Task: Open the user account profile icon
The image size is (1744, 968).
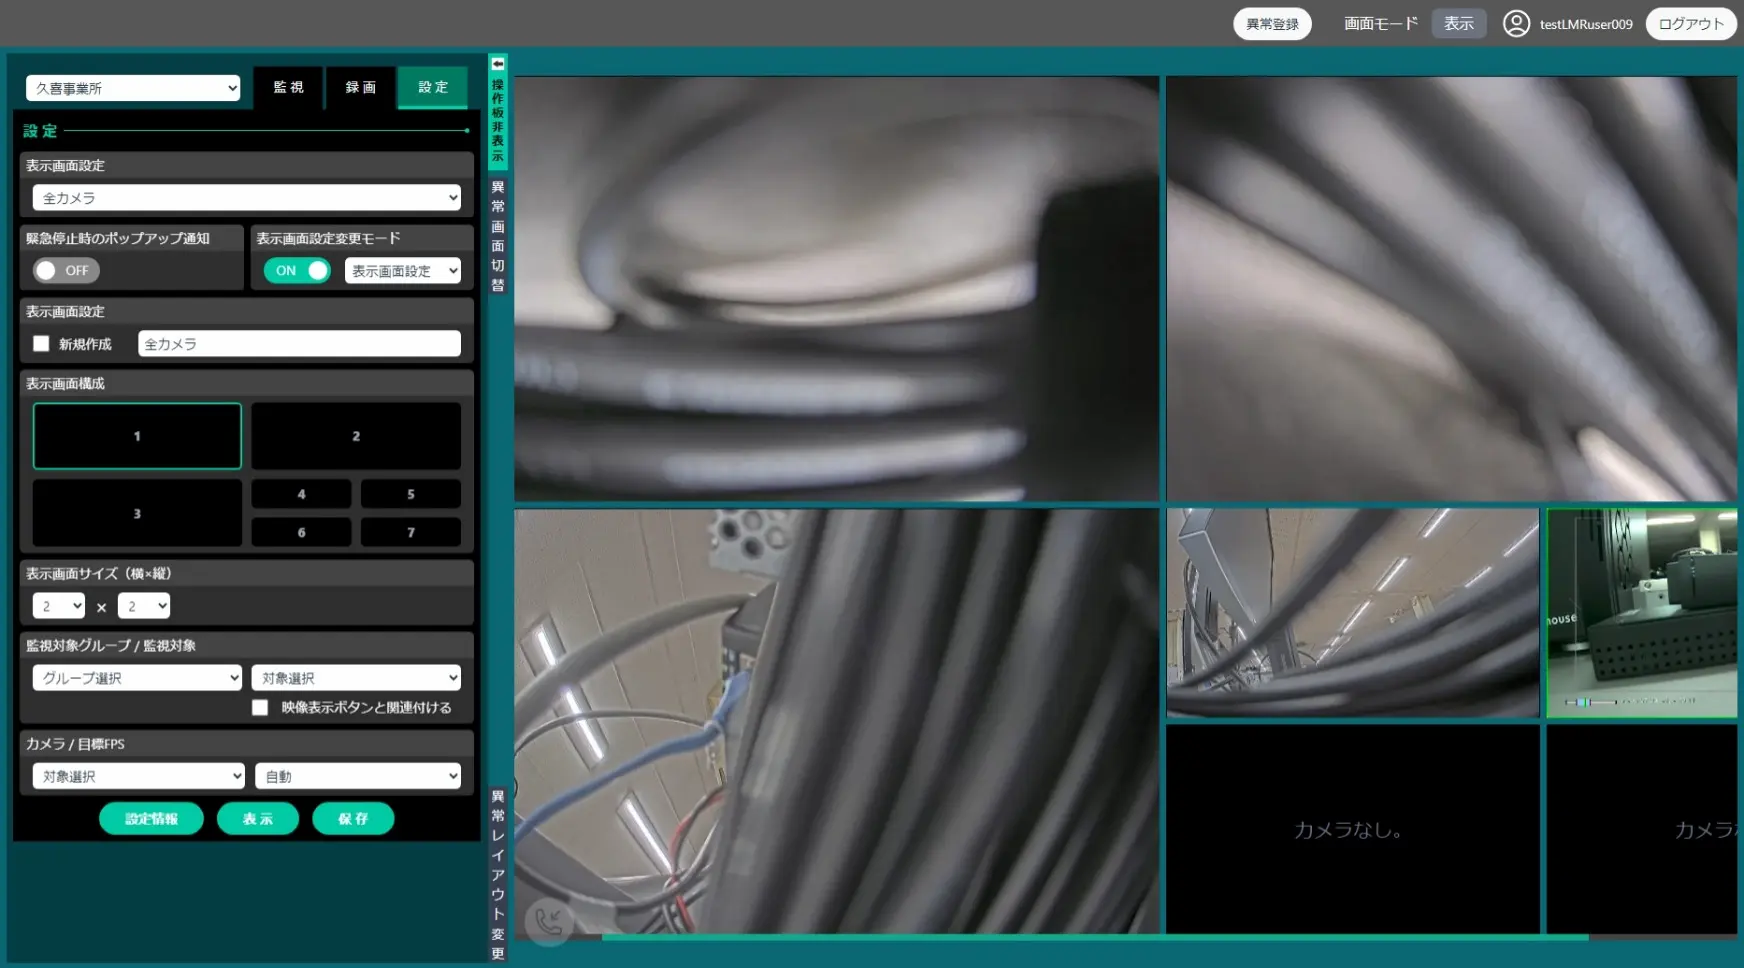Action: pos(1516,23)
